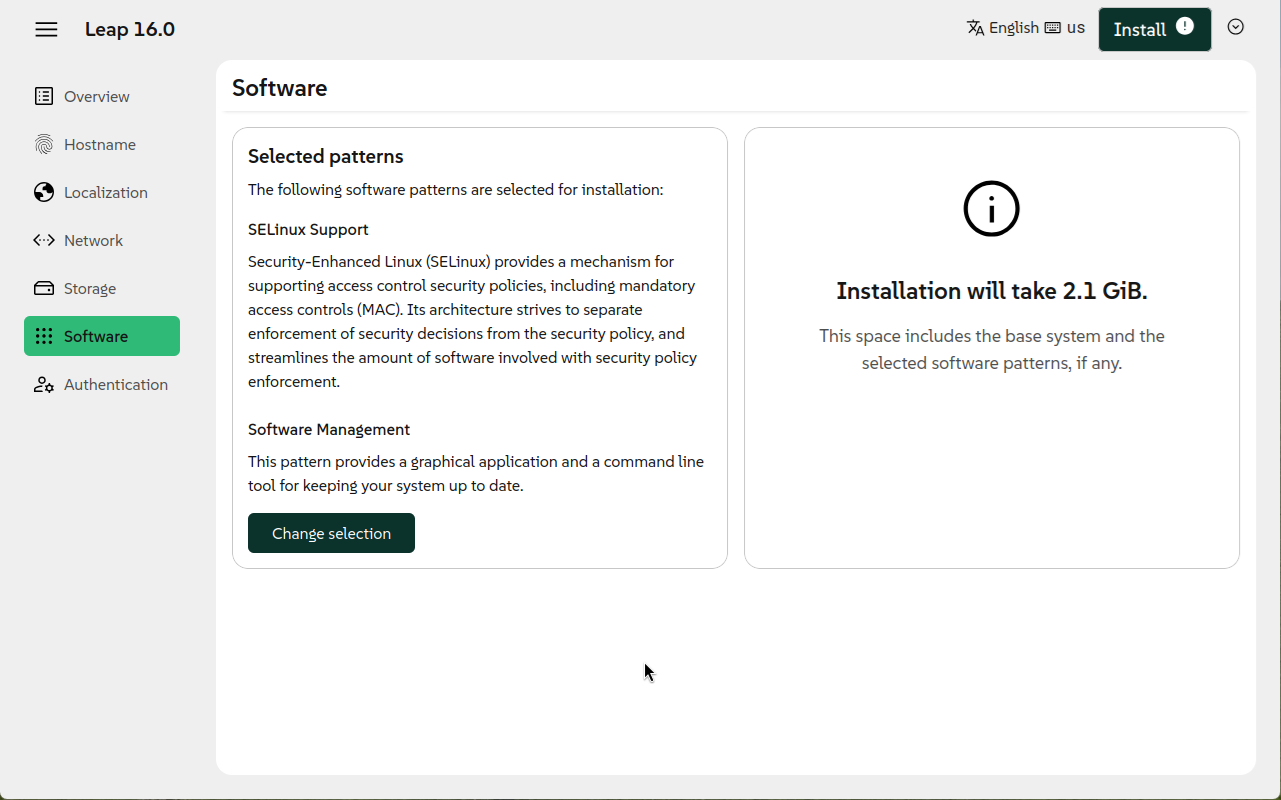
Task: Open the us keyboard layout selector
Action: click(1065, 28)
